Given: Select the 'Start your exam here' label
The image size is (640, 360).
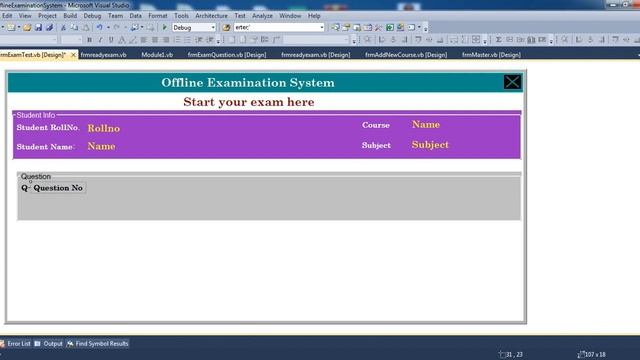Looking at the screenshot, I should tap(249, 102).
